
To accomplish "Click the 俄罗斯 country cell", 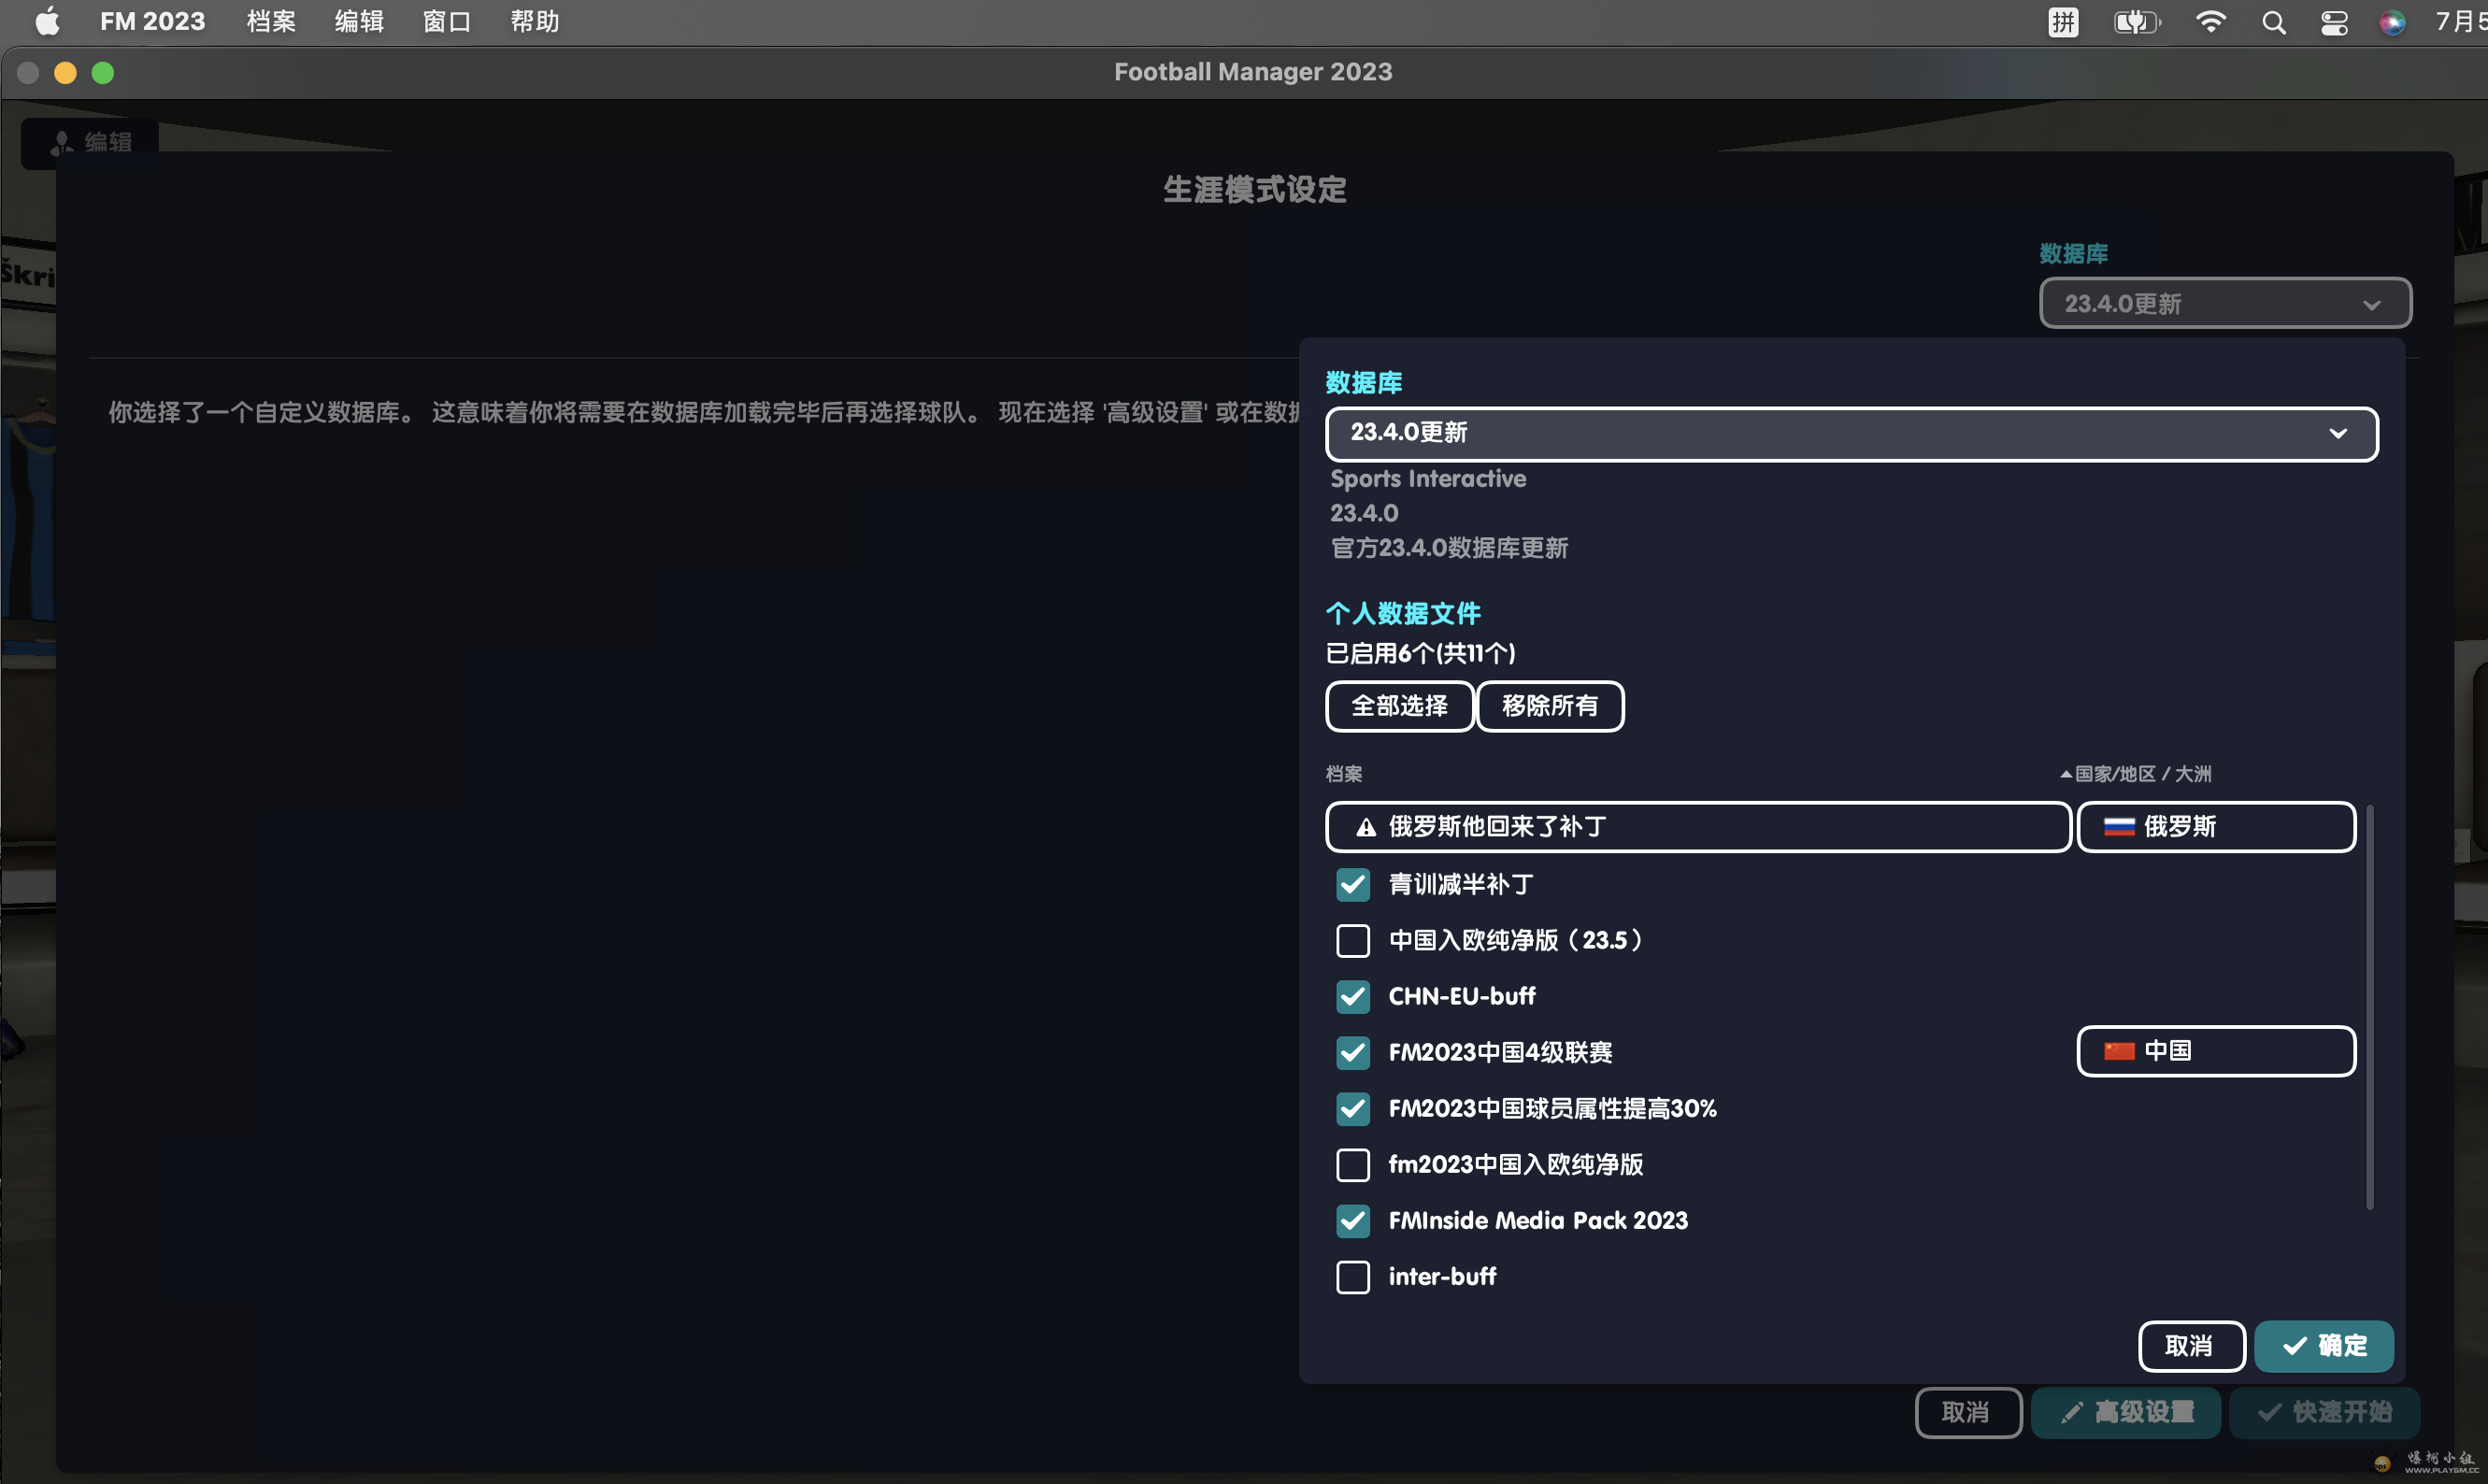I will coord(2216,827).
